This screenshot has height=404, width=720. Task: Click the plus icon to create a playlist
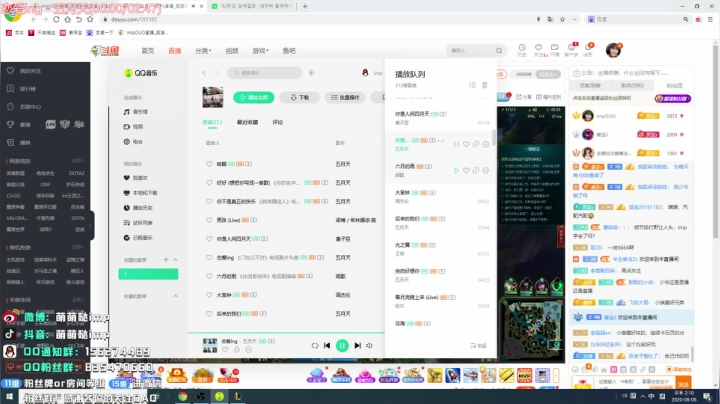(166, 259)
